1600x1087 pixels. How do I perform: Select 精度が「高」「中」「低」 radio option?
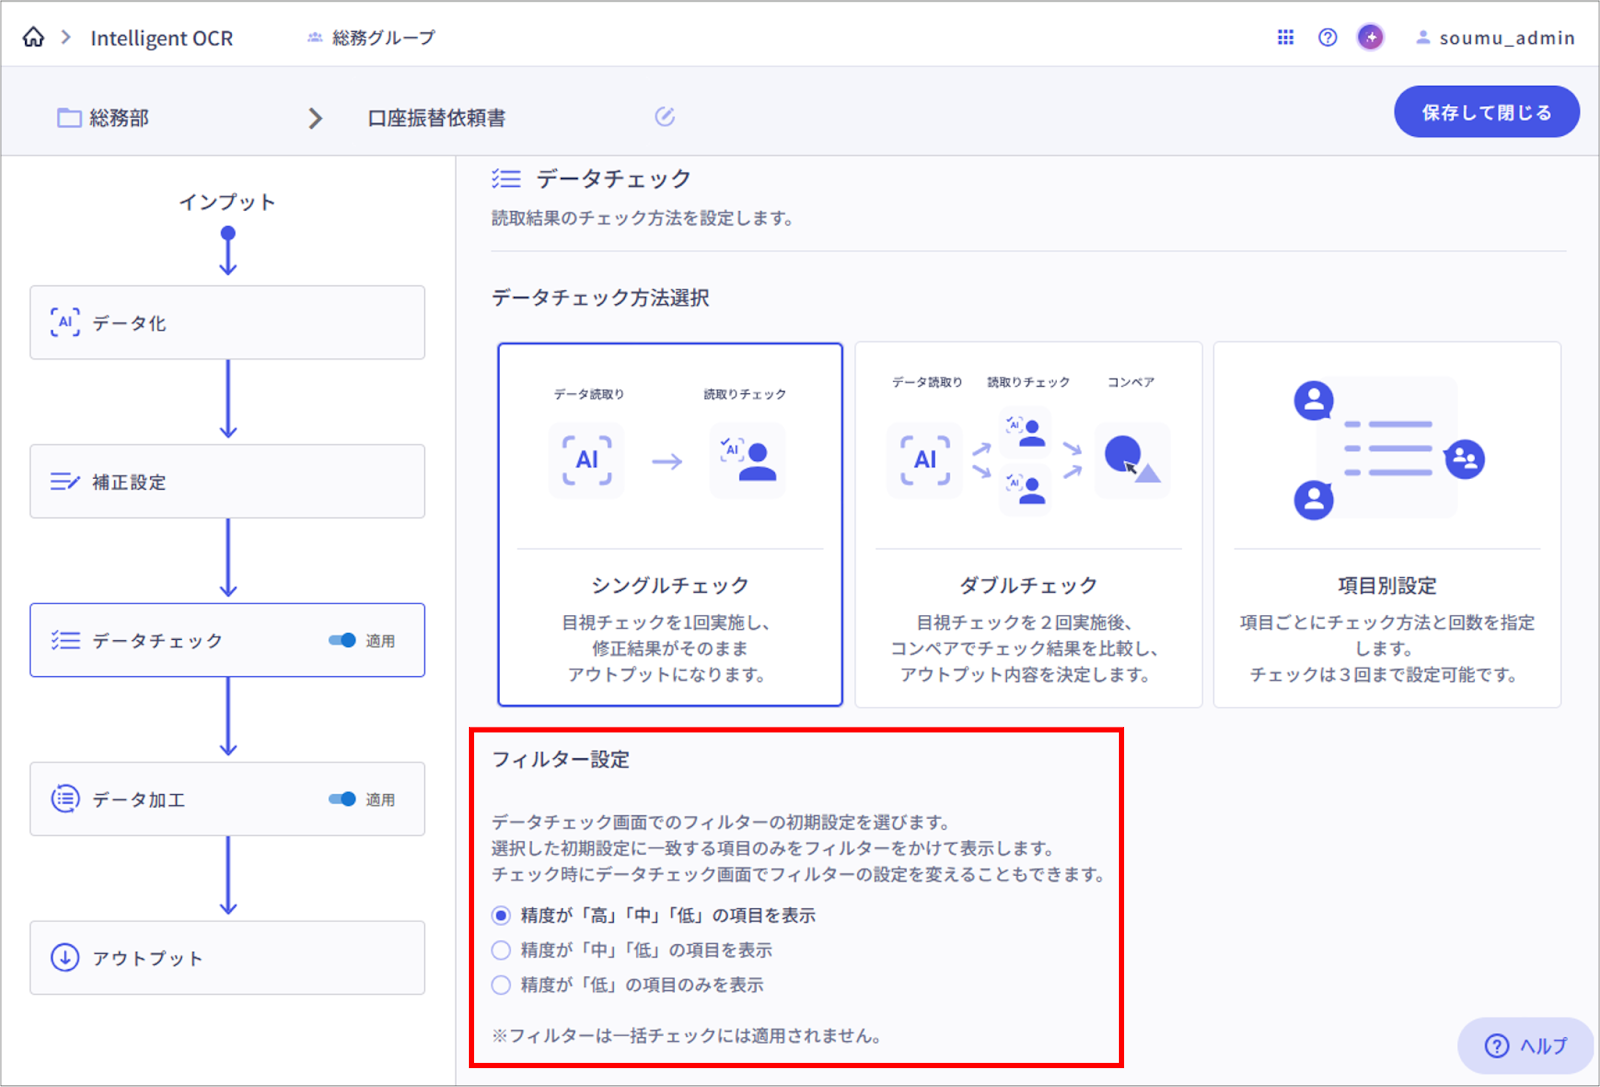pos(501,915)
